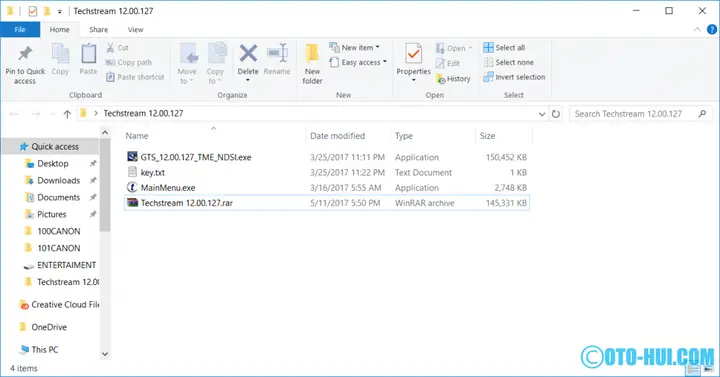The width and height of the screenshot is (720, 377).
Task: Open the Easy access dropdown
Action: pyautogui.click(x=358, y=62)
